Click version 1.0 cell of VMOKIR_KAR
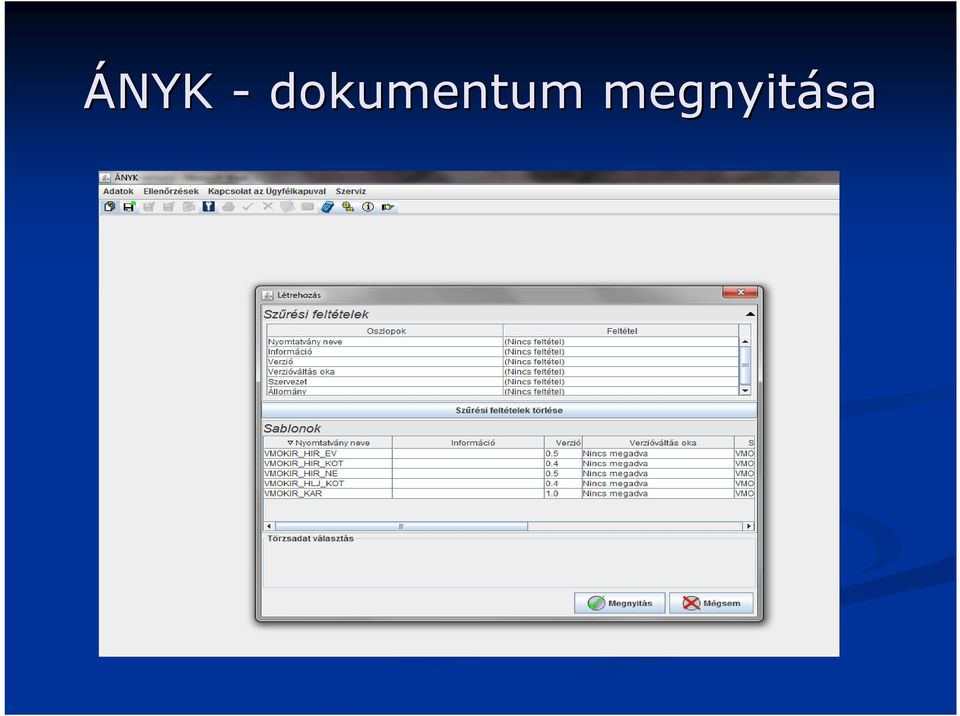The height and width of the screenshot is (716, 960). click(x=563, y=493)
